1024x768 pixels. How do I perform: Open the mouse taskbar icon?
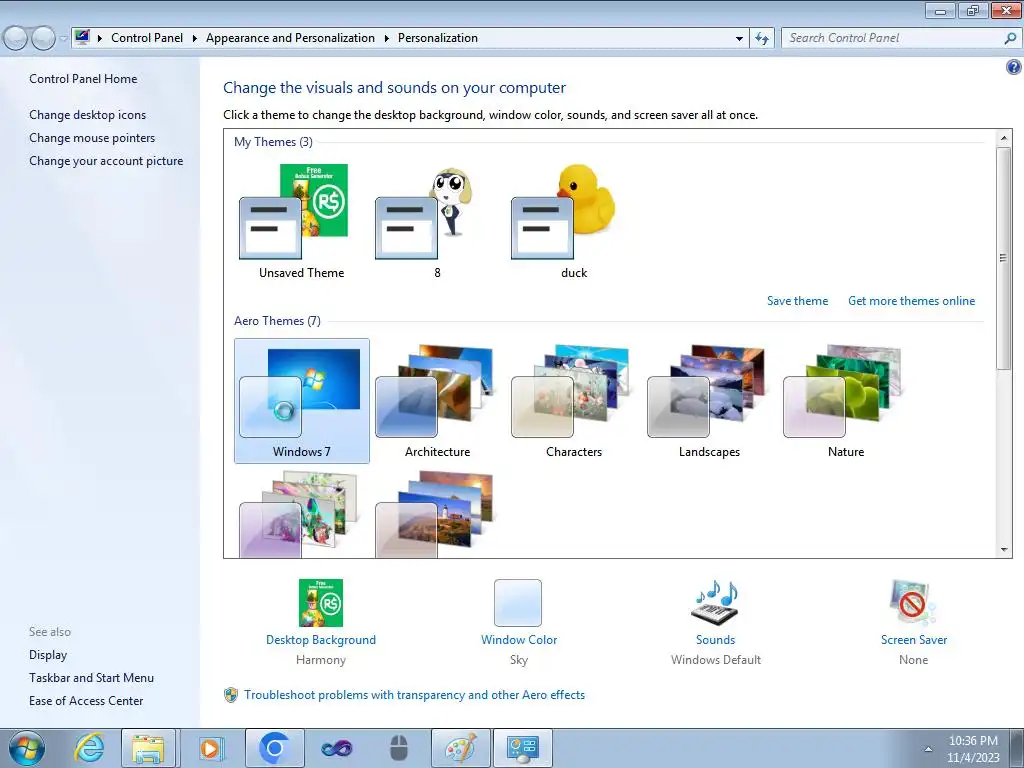click(398, 748)
